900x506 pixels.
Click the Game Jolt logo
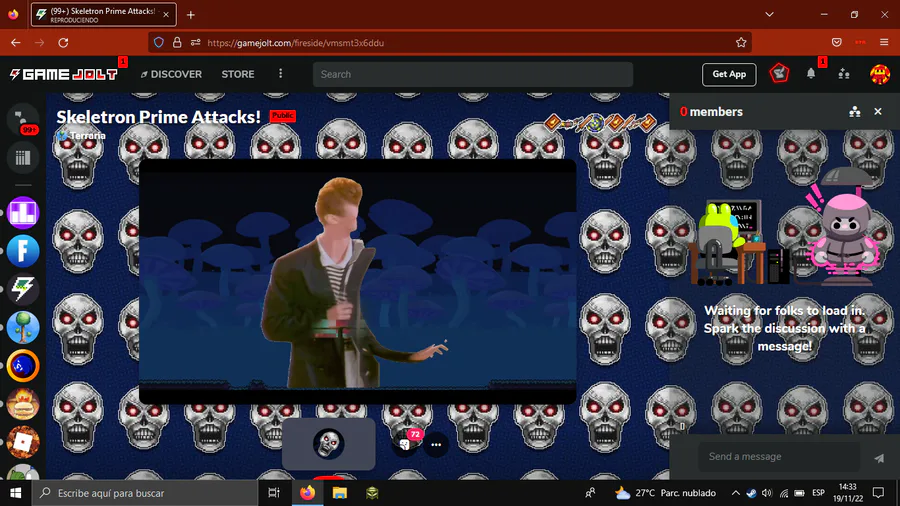click(x=63, y=74)
